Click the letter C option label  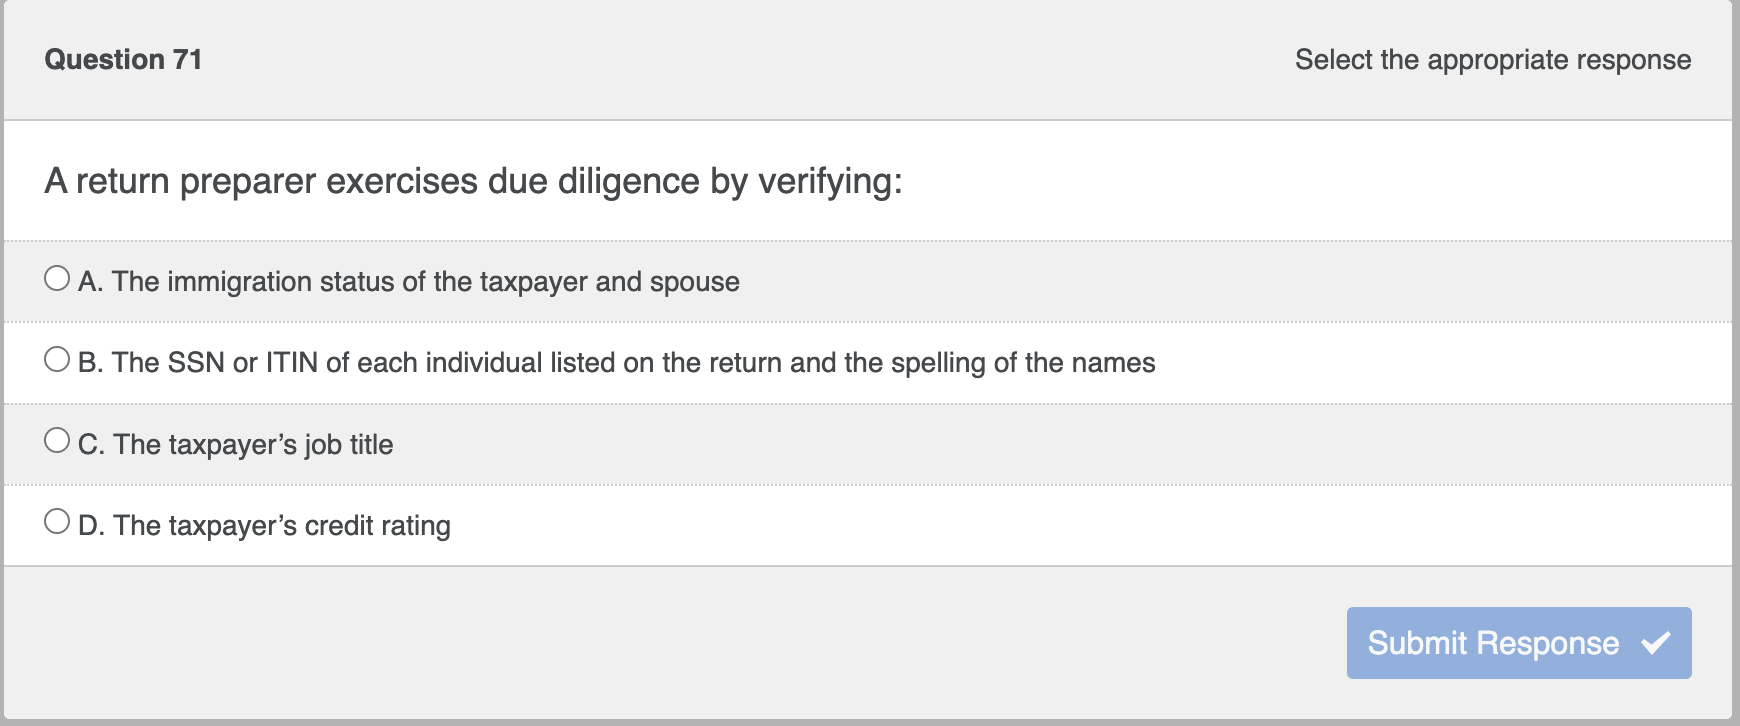point(90,444)
